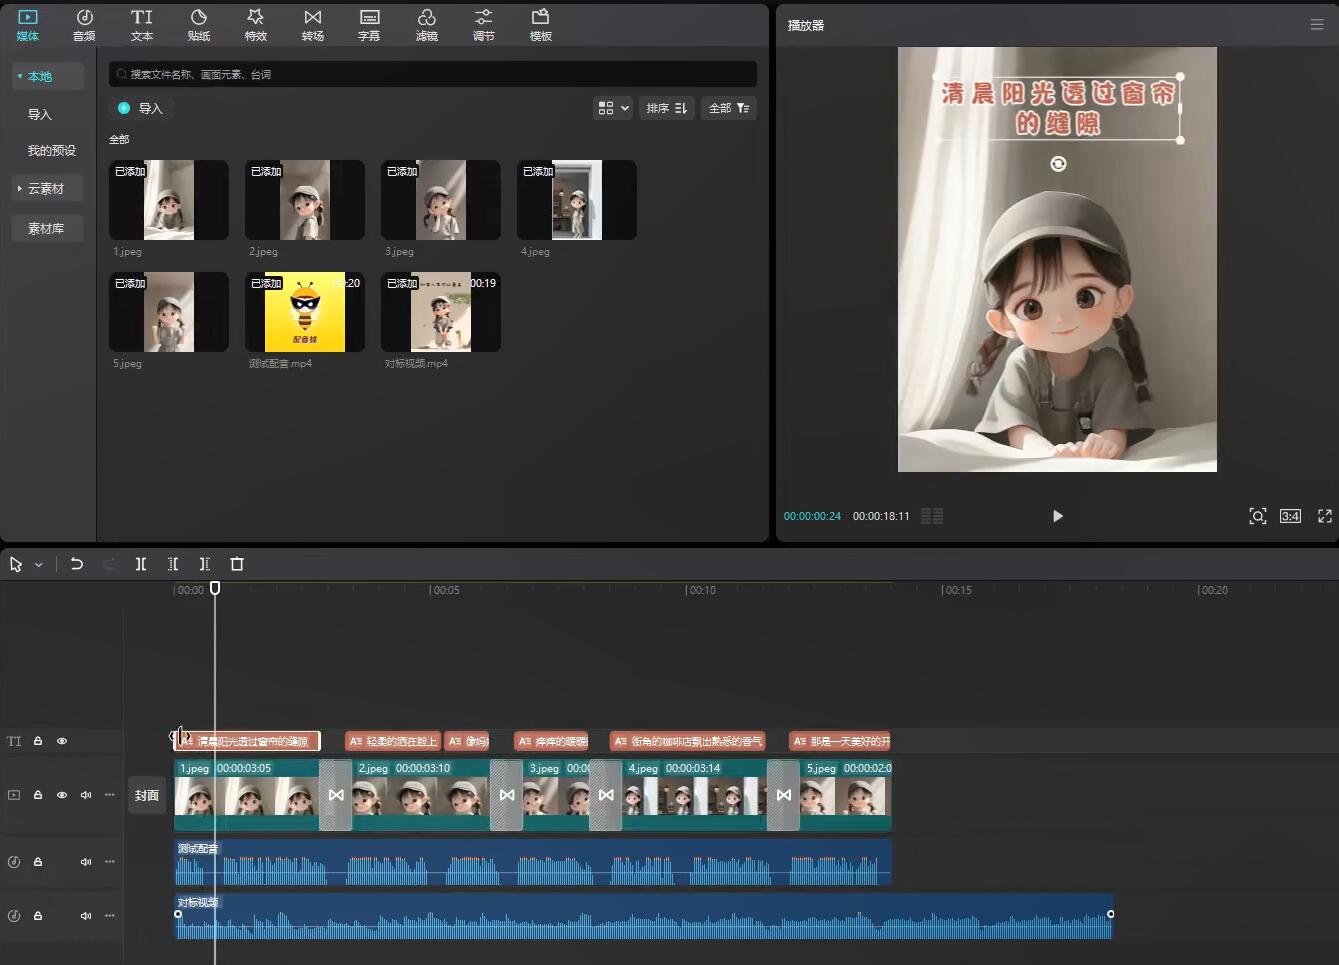Screen dimensions: 1339x965
Task: Click the trim-right (delete right) tool
Action: 205,564
